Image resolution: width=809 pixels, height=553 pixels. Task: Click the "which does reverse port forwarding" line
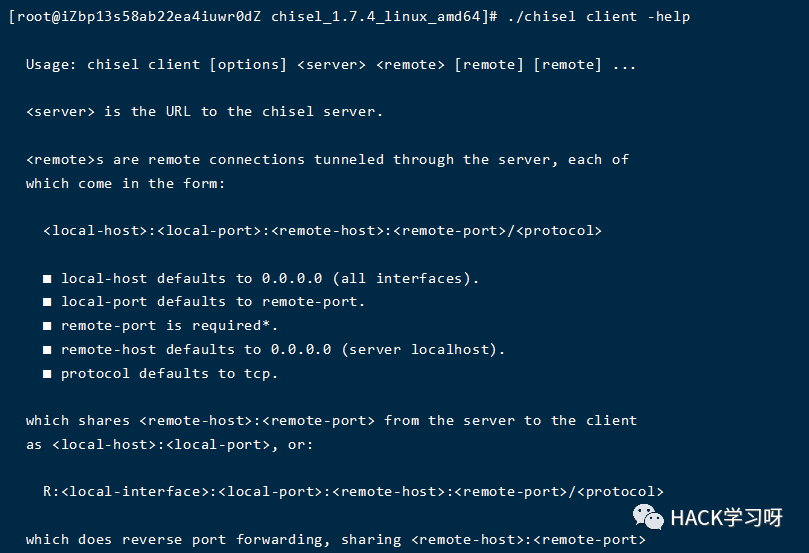point(335,540)
